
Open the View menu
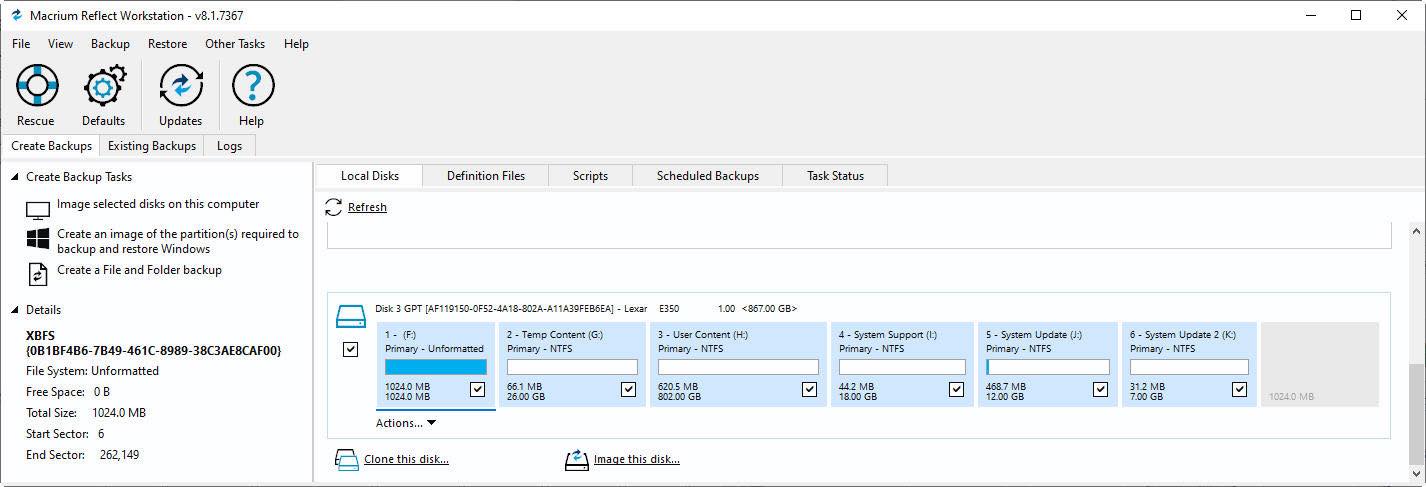tap(60, 44)
